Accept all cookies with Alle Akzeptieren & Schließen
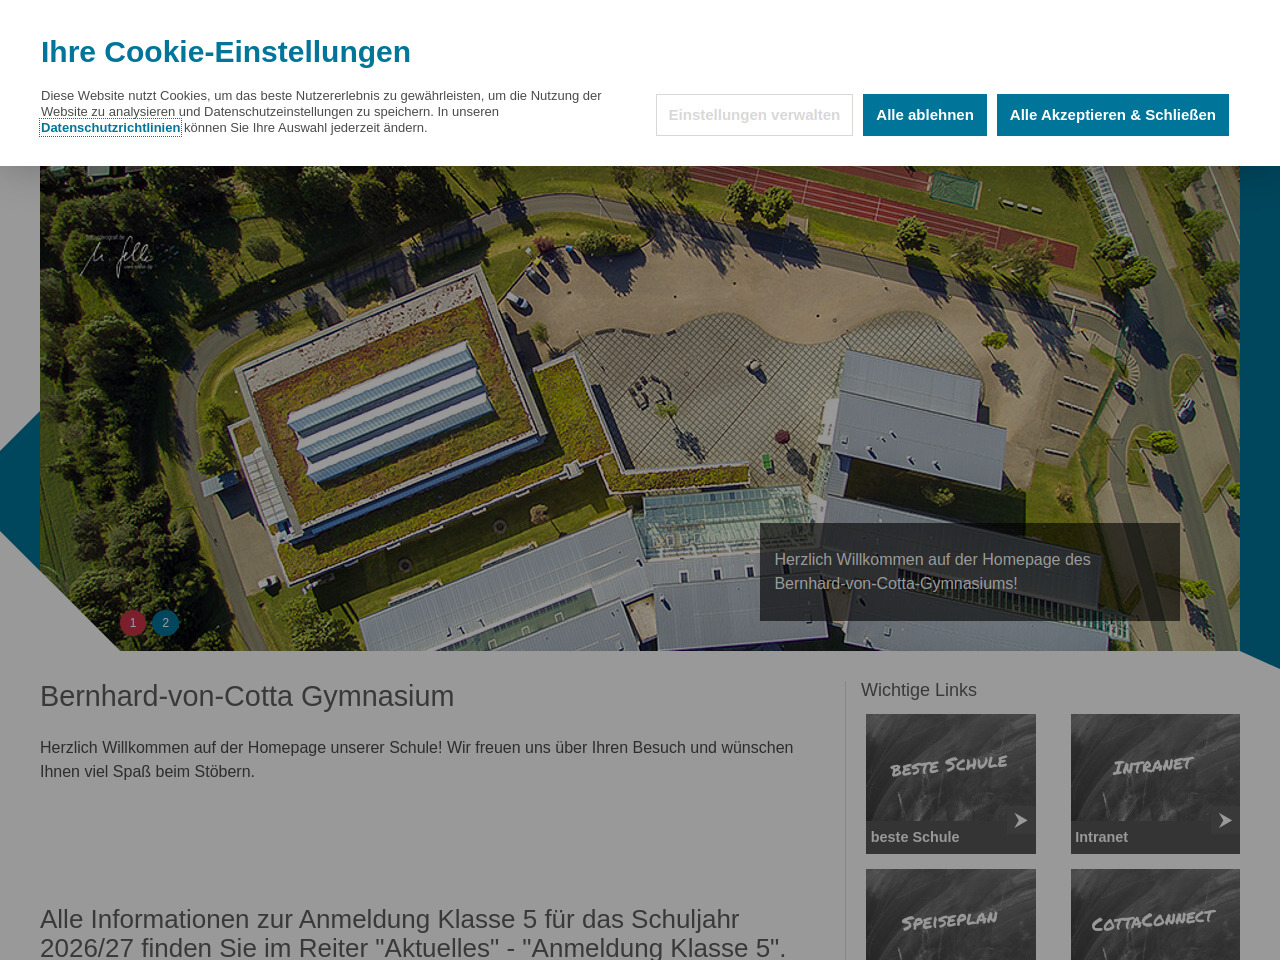Viewport: 1280px width, 960px height. [1112, 115]
